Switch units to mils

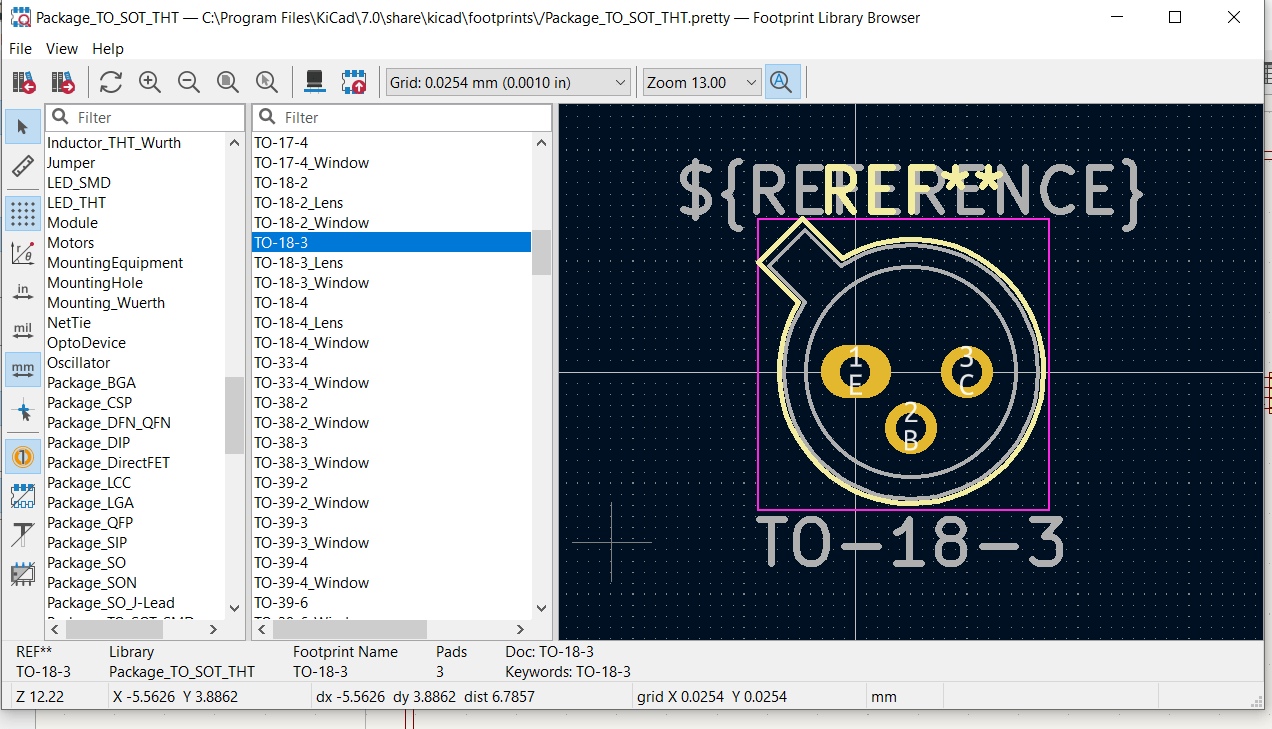pos(23,331)
